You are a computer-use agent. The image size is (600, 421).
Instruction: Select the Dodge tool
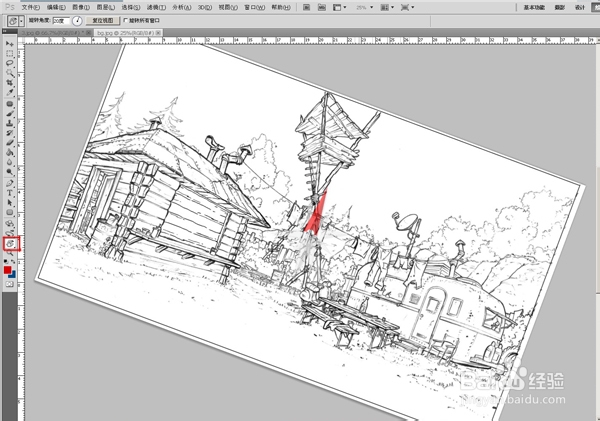[x=10, y=171]
